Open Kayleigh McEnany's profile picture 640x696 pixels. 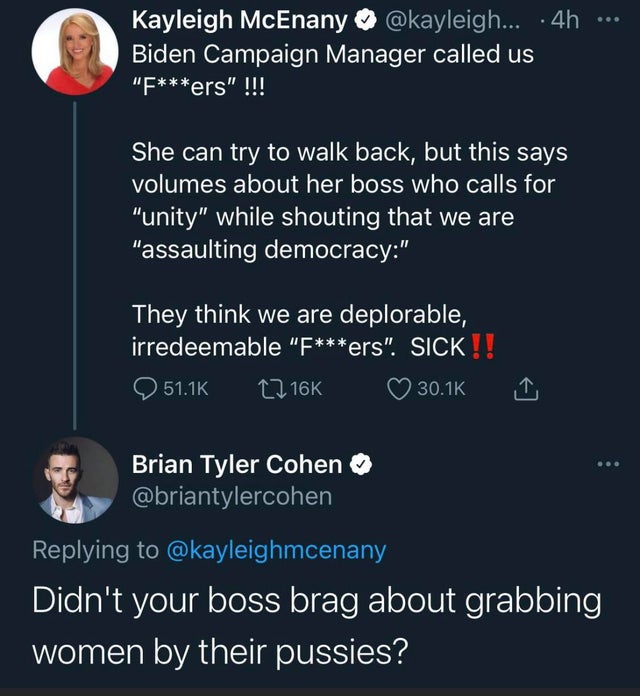pos(73,52)
